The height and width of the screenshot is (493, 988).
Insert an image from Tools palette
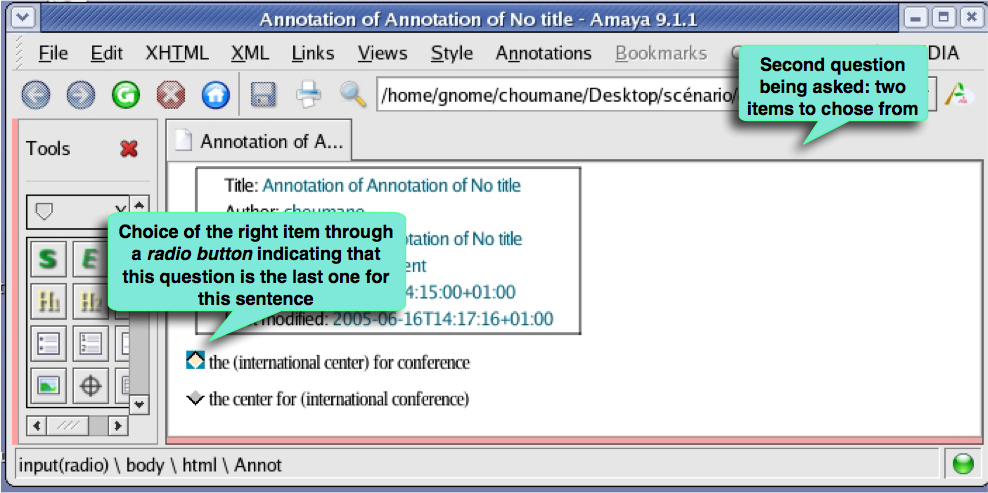point(47,386)
